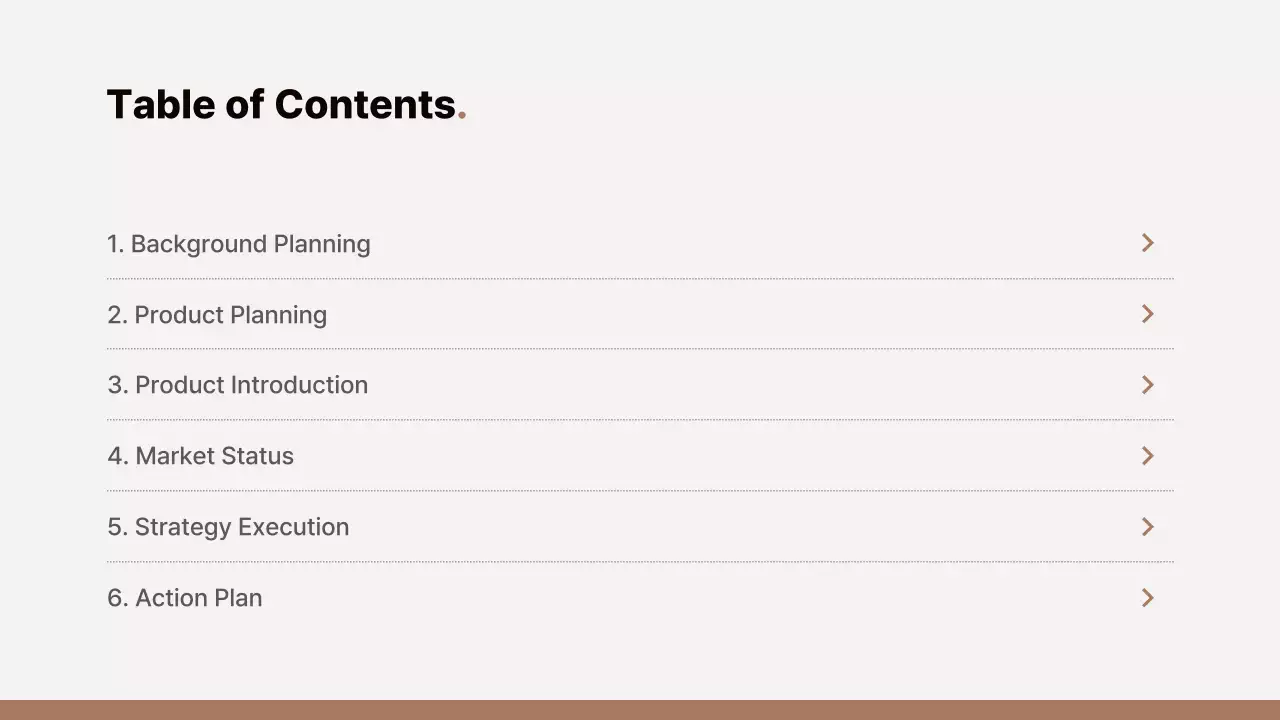Click the Market Status arrow icon
The height and width of the screenshot is (720, 1280).
coord(1147,456)
